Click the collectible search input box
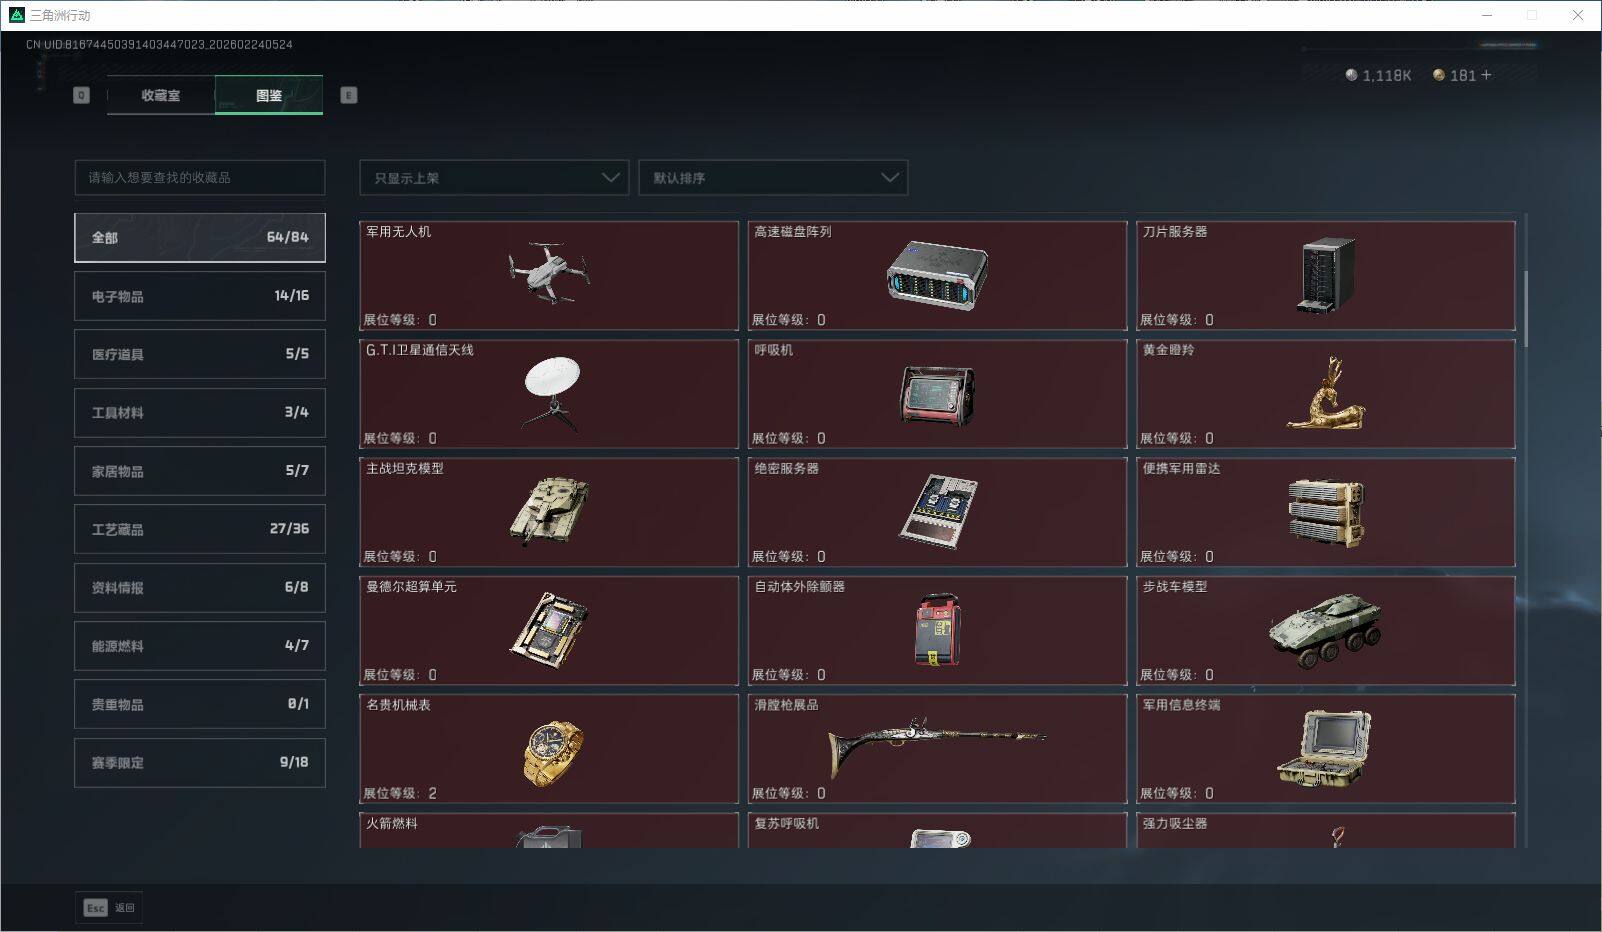 click(x=199, y=177)
